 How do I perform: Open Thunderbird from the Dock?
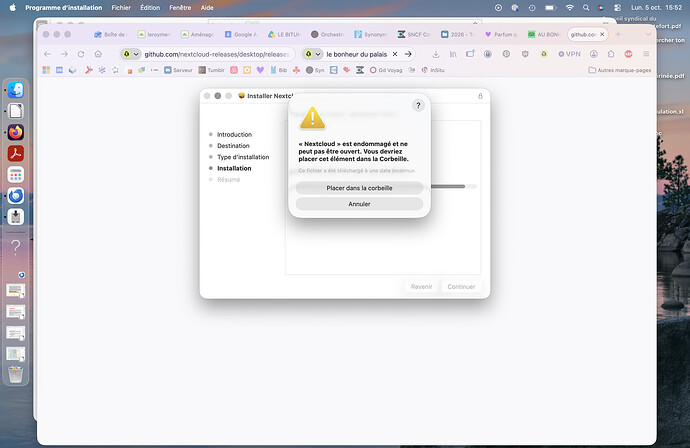(16, 196)
